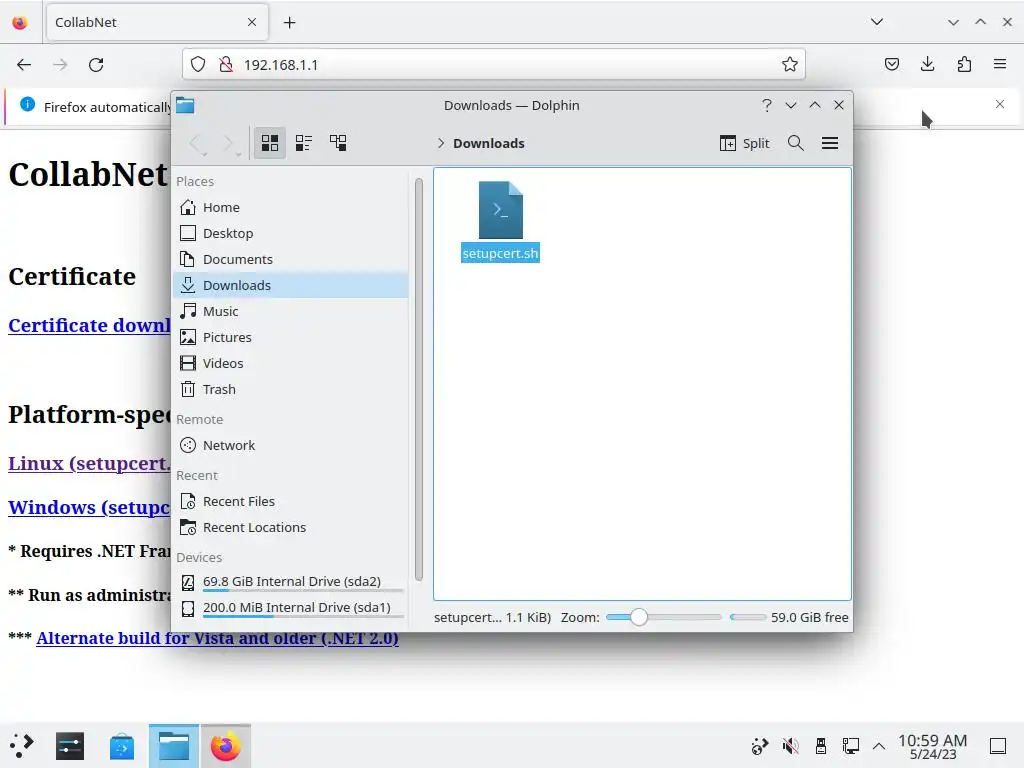Expand the Firefox list all tabs dropdown
1024x768 pixels.
pos(877,22)
